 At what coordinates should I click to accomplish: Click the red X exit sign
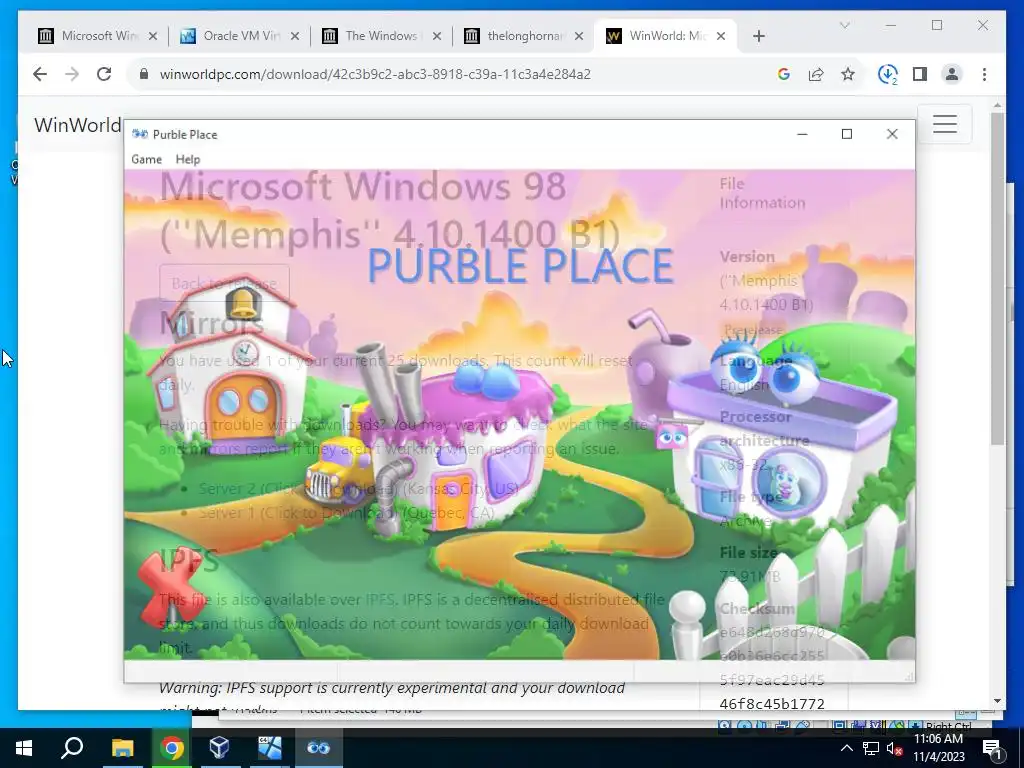pos(171,586)
